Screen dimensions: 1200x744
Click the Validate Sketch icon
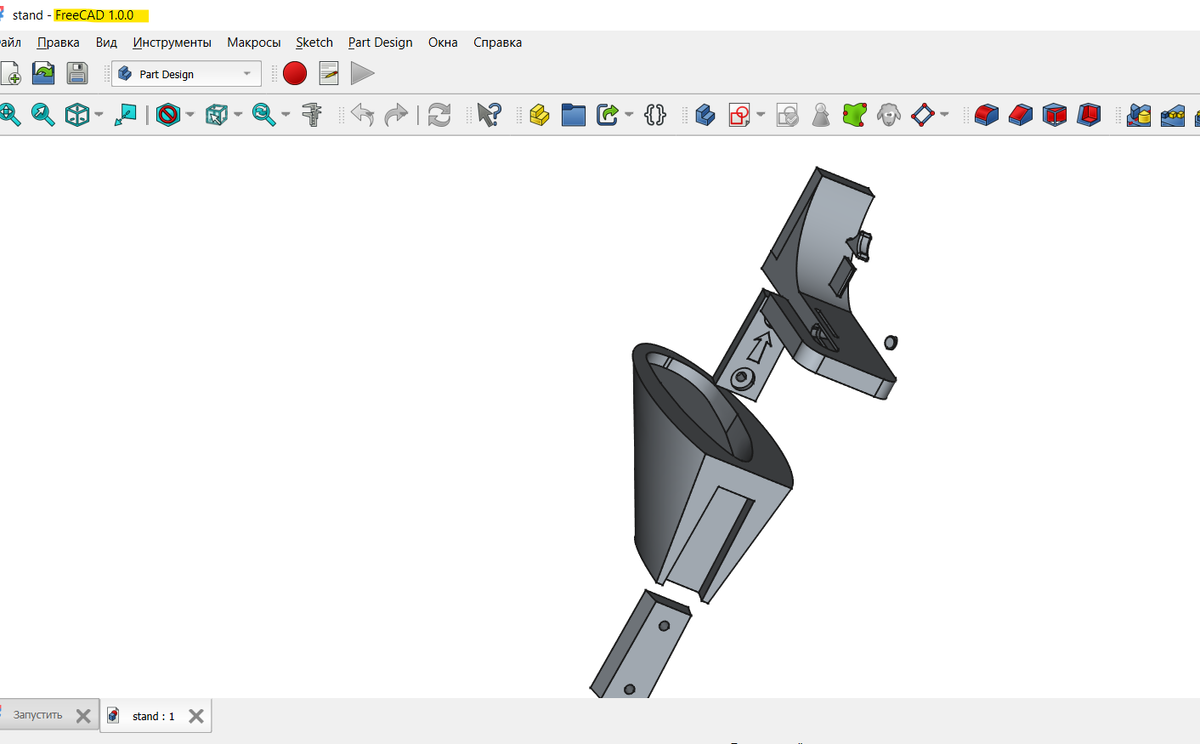(x=787, y=115)
